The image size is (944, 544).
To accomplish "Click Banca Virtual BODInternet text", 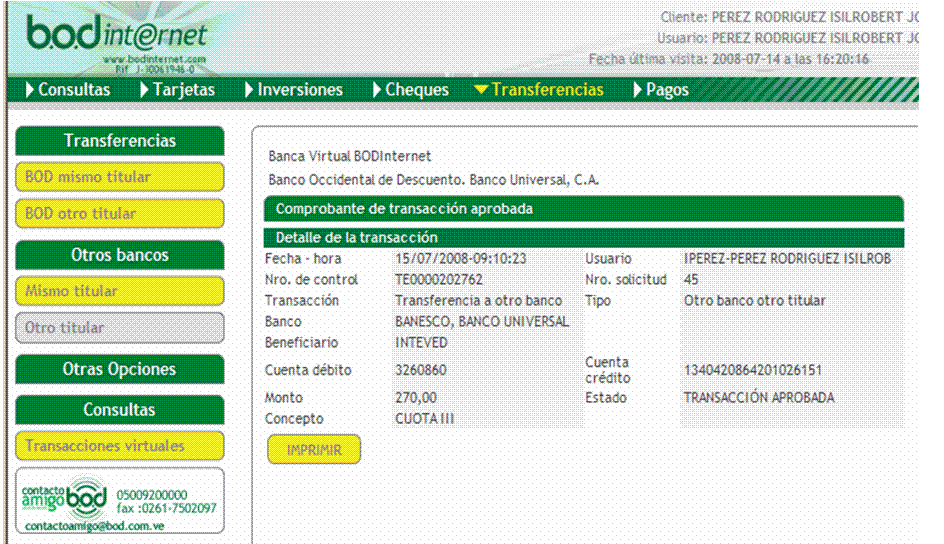I will pyautogui.click(x=350, y=156).
